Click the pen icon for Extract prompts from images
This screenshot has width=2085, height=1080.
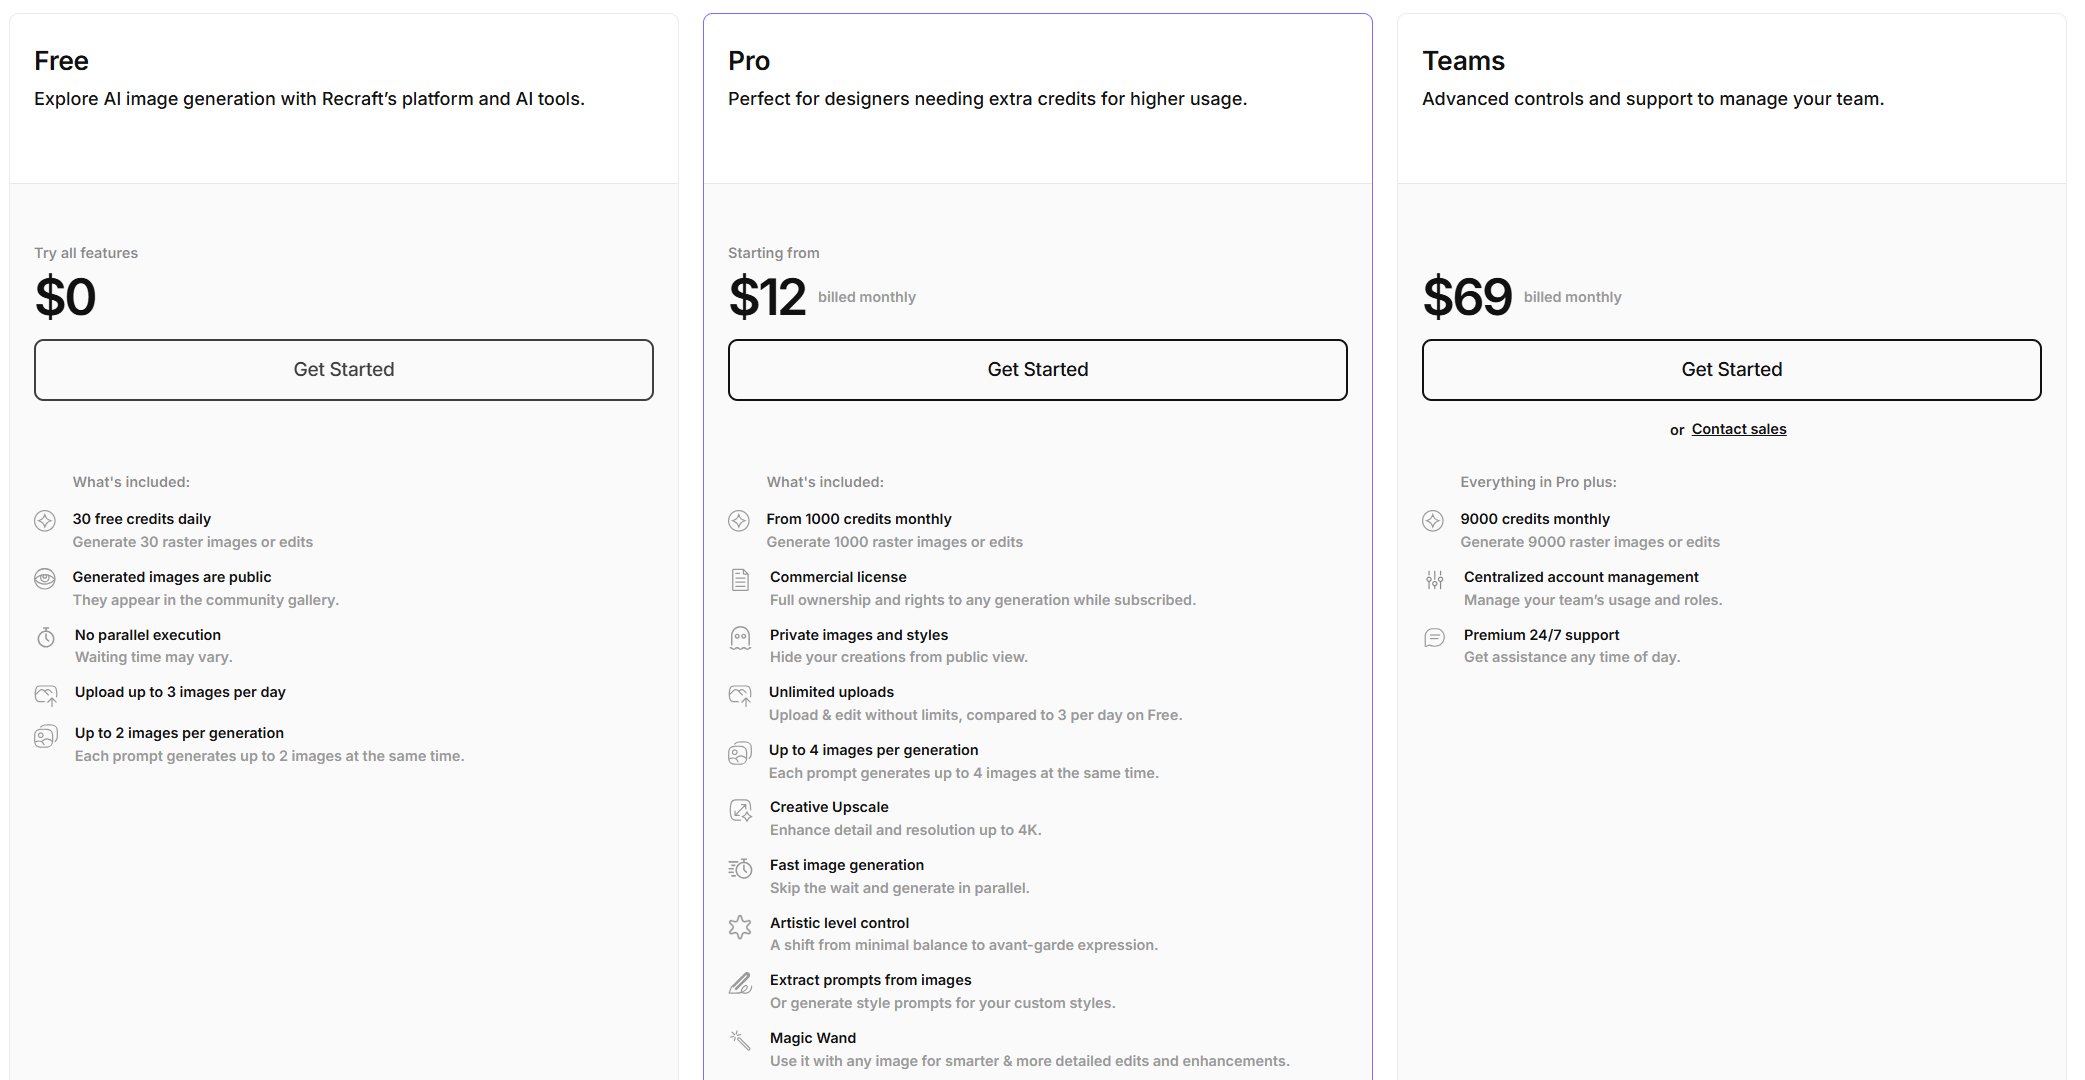click(740, 984)
